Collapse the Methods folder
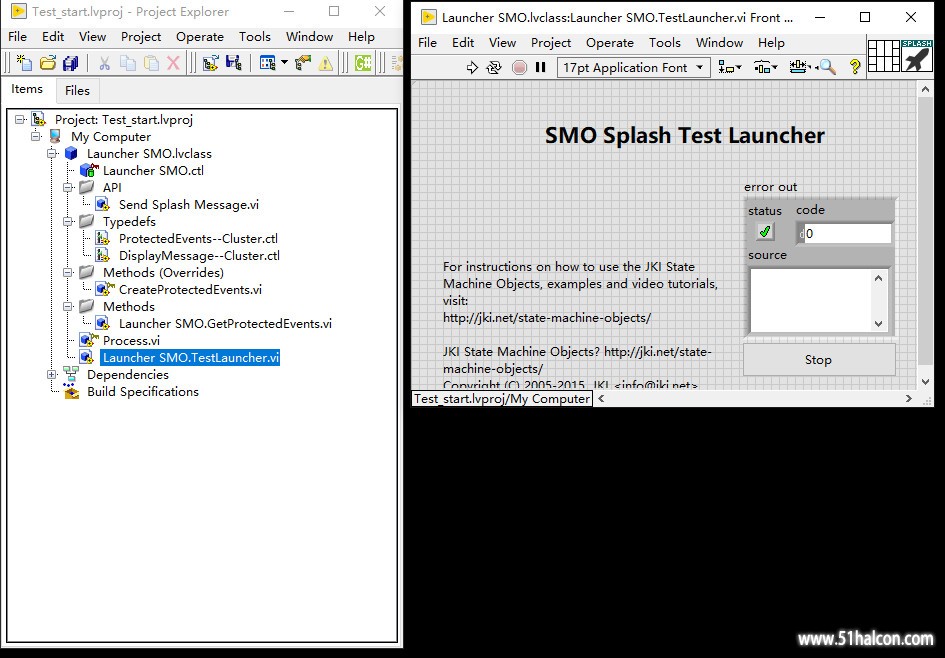The width and height of the screenshot is (945, 658). coord(68,306)
